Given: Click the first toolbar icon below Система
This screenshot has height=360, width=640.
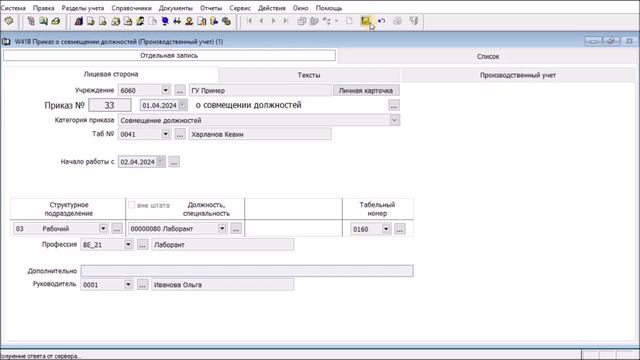Looking at the screenshot, I should 9,21.
